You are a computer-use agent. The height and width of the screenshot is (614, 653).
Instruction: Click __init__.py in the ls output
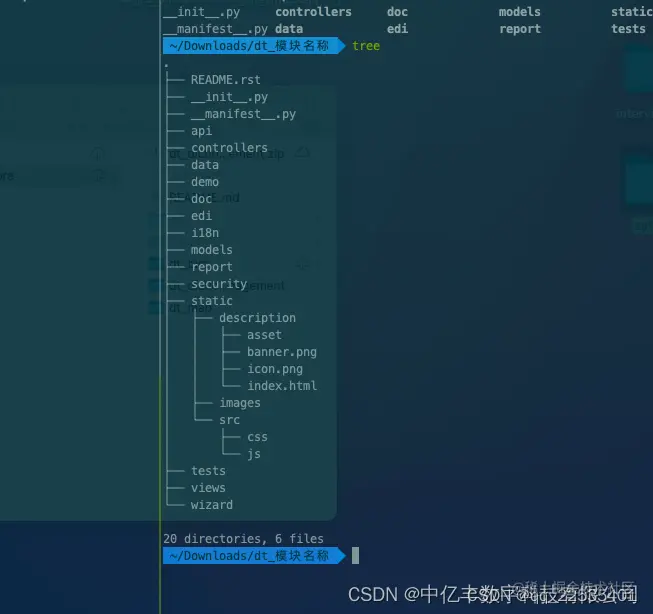click(x=201, y=12)
